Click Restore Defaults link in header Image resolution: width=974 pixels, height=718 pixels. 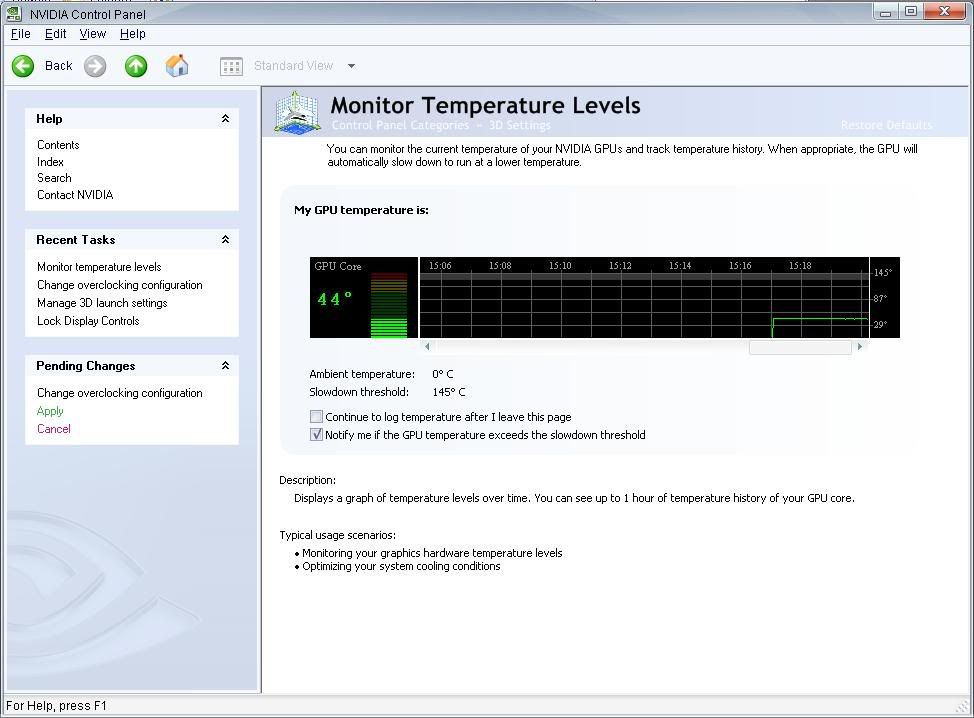click(886, 125)
